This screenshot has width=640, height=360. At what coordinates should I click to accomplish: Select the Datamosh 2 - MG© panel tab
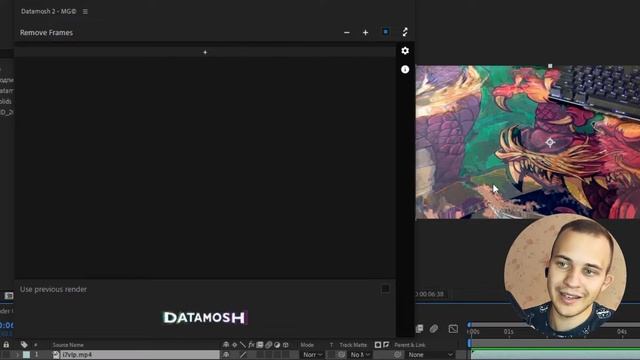49,11
